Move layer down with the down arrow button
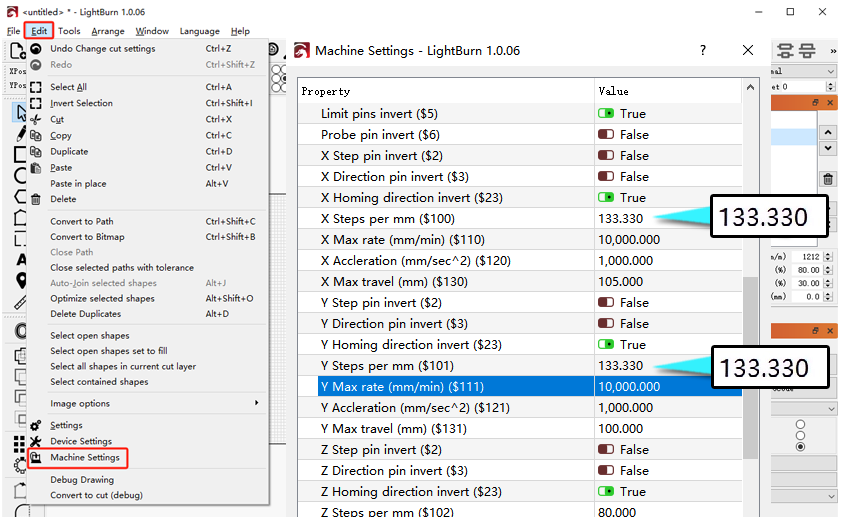This screenshot has width=842, height=517. coord(828,148)
